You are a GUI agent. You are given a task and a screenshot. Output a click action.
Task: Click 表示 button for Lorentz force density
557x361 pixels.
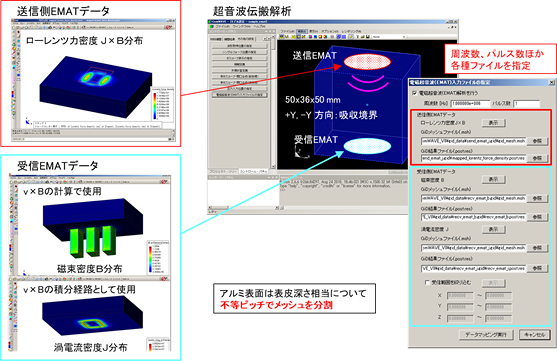[493, 123]
